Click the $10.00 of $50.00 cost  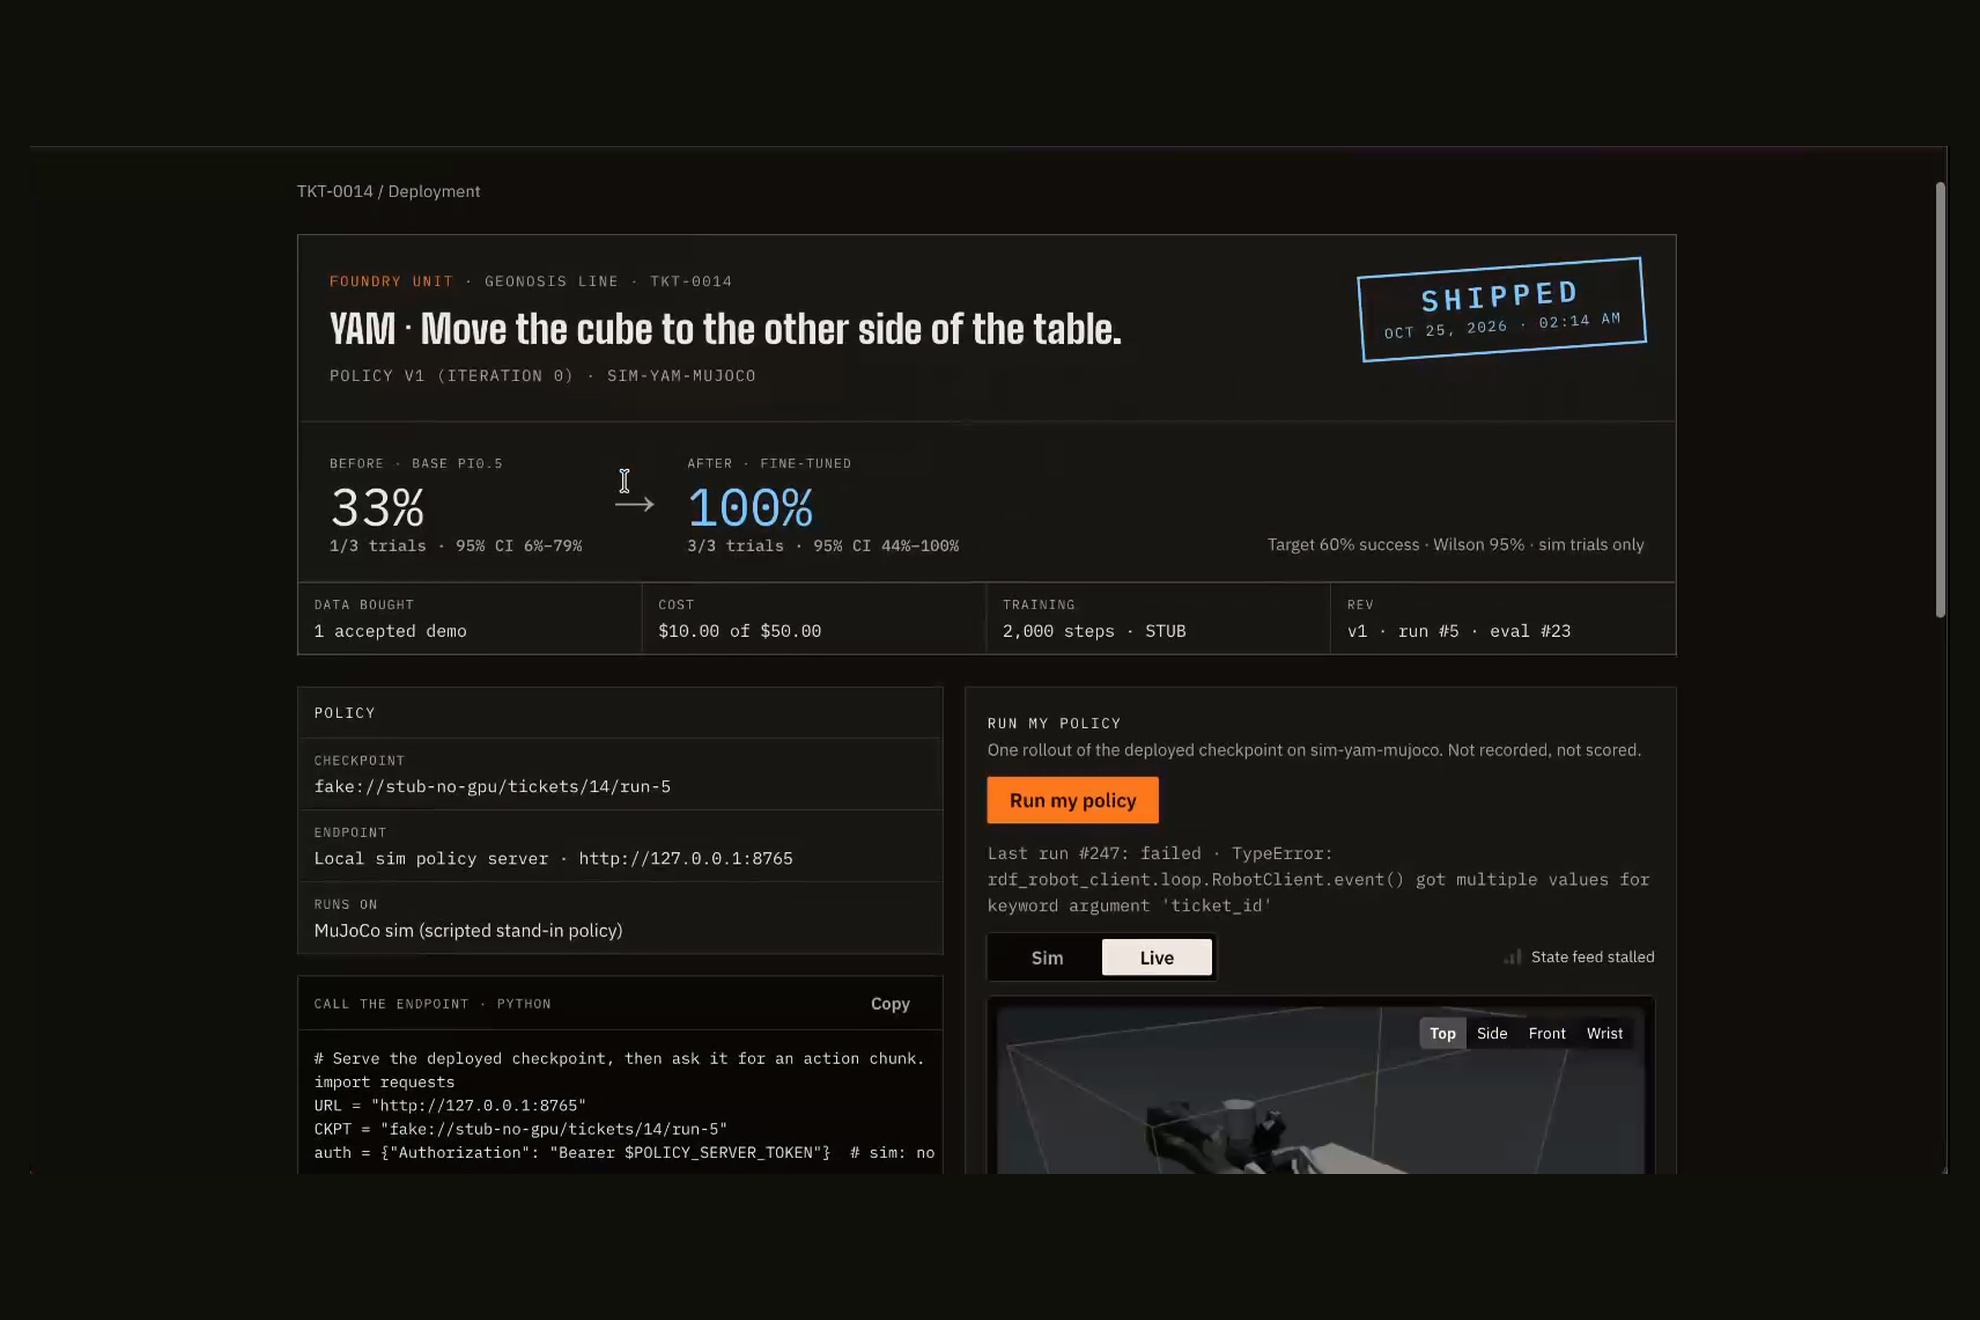click(739, 631)
